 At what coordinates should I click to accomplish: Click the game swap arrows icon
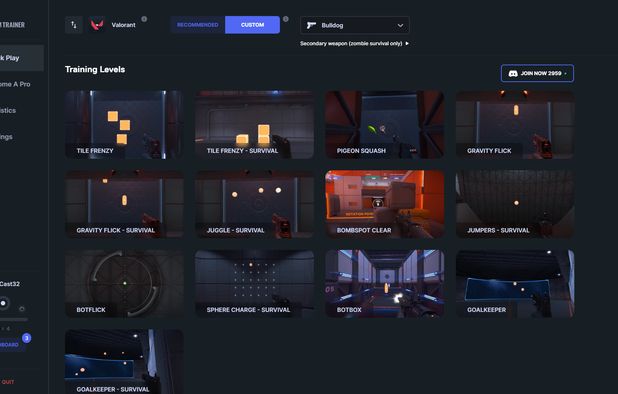point(74,25)
